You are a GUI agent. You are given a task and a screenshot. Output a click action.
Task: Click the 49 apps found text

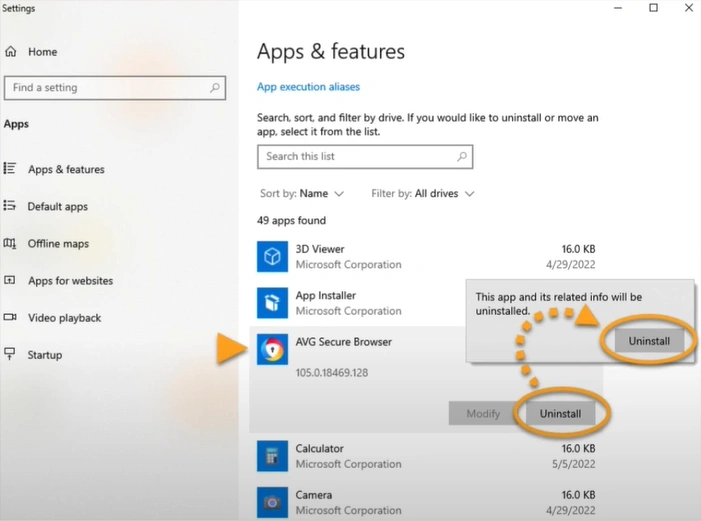[x=291, y=220]
